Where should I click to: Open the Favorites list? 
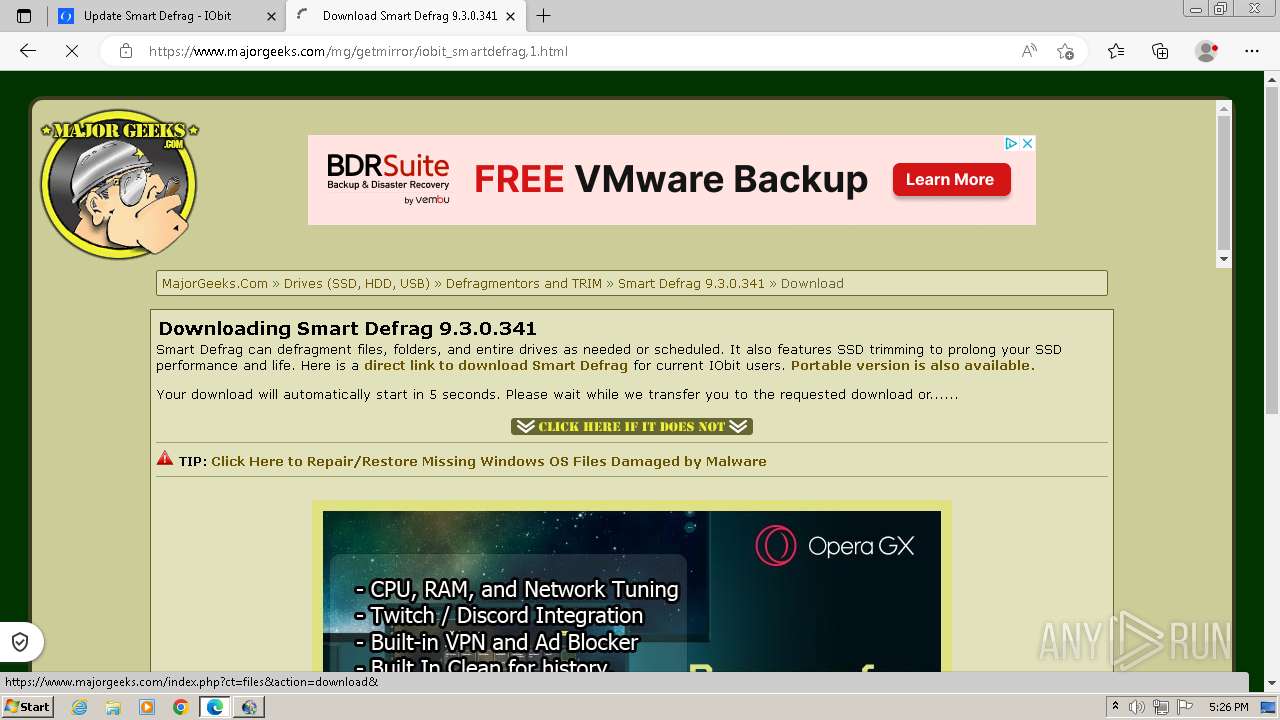[1116, 51]
